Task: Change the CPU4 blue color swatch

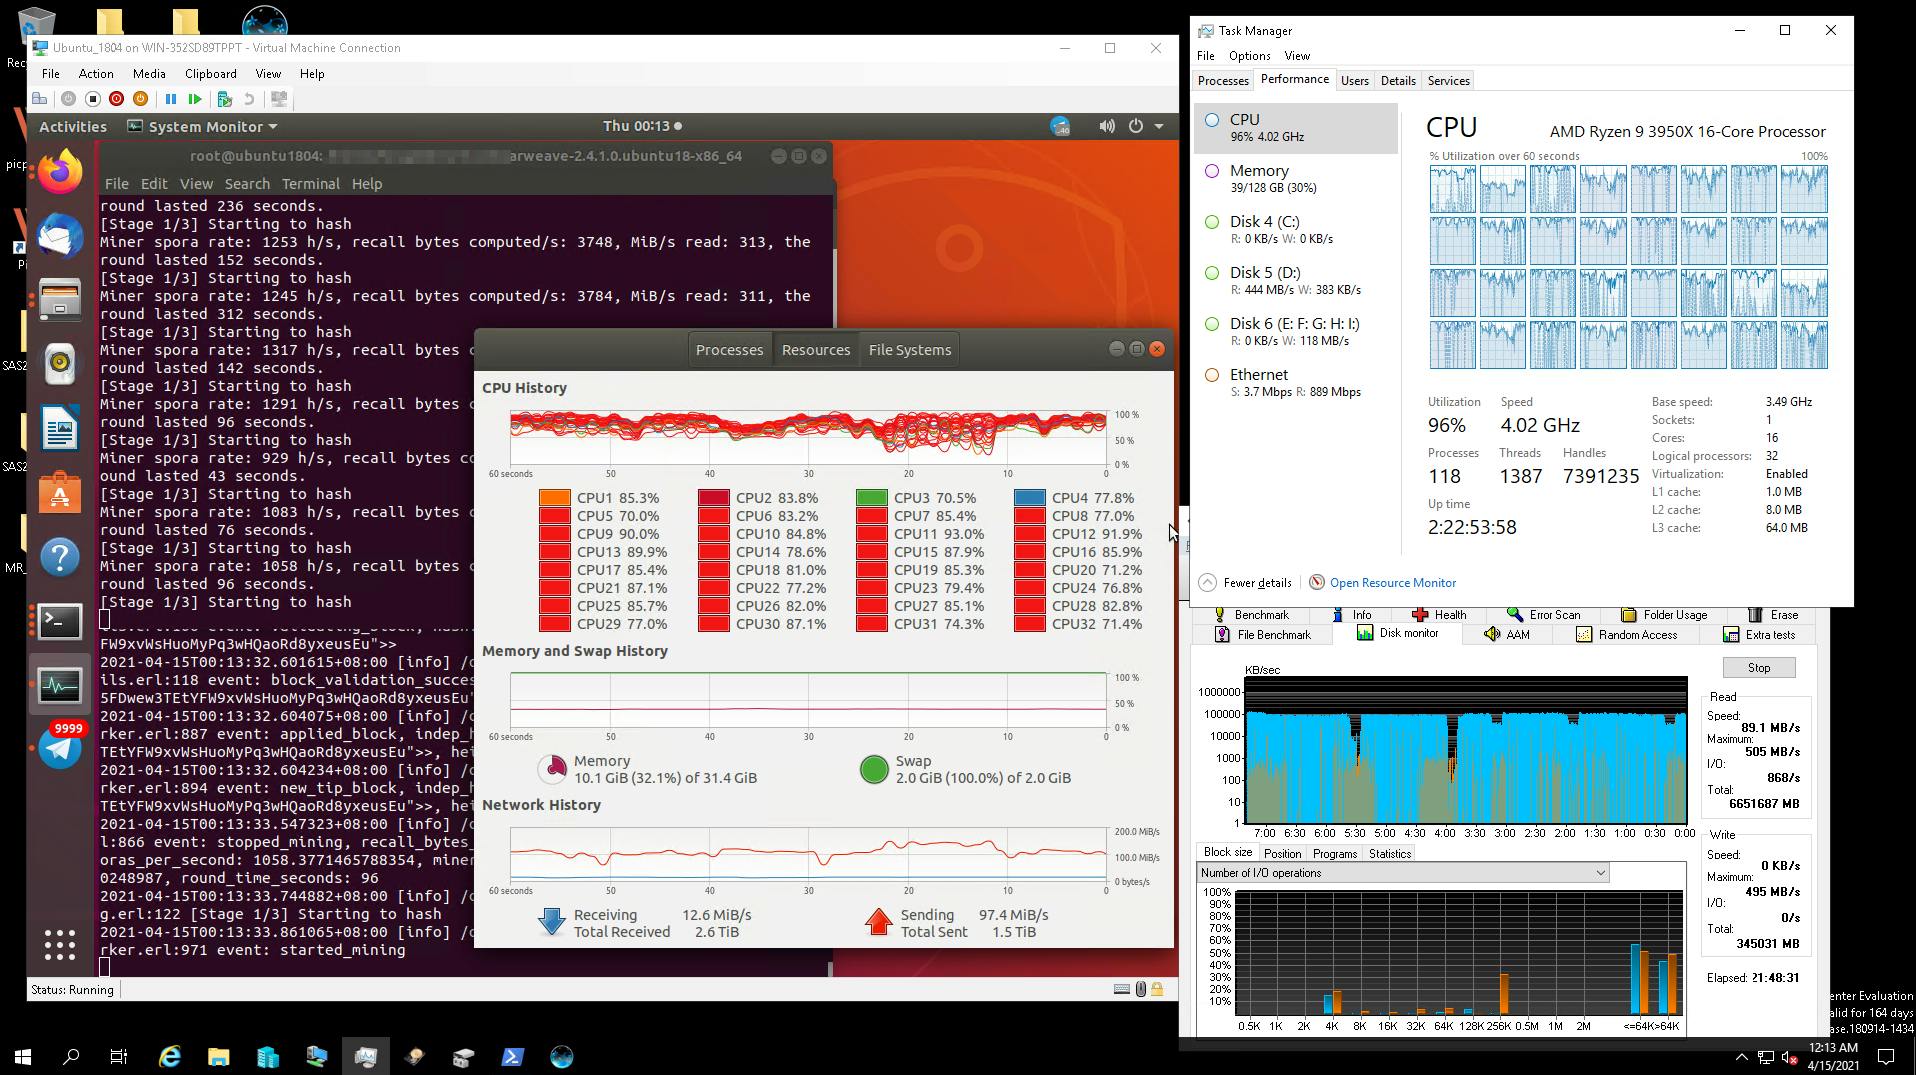Action: tap(1030, 498)
